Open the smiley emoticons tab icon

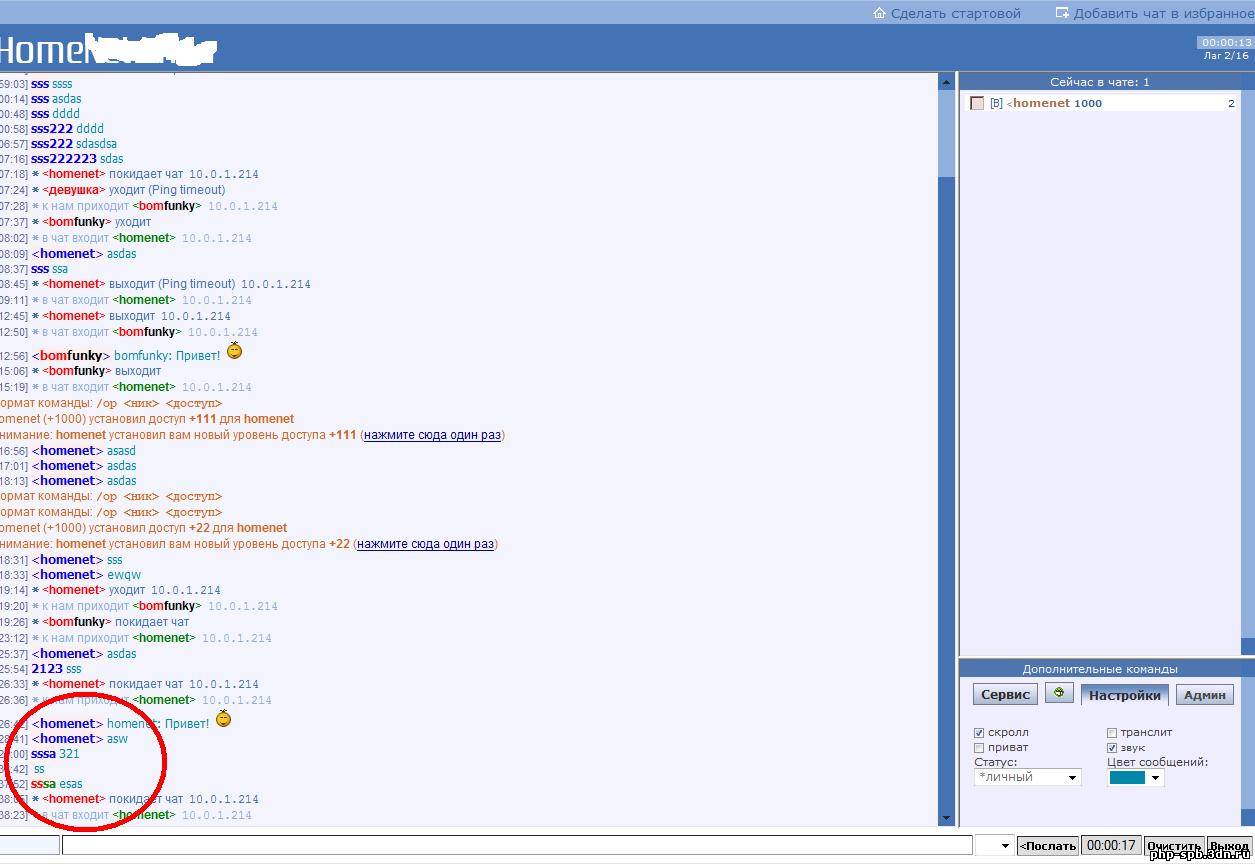pos(1059,693)
